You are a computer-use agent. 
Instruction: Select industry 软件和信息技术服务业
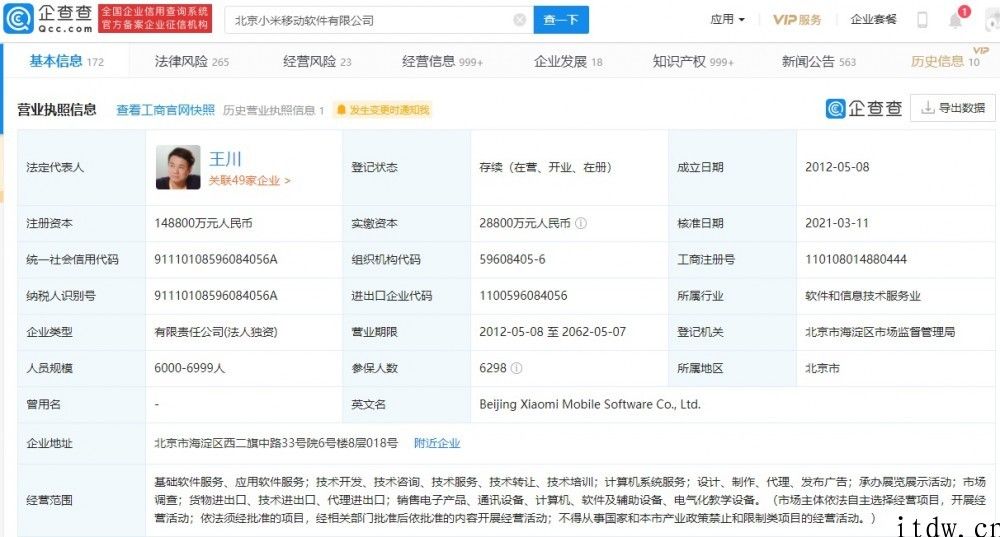tap(863, 296)
